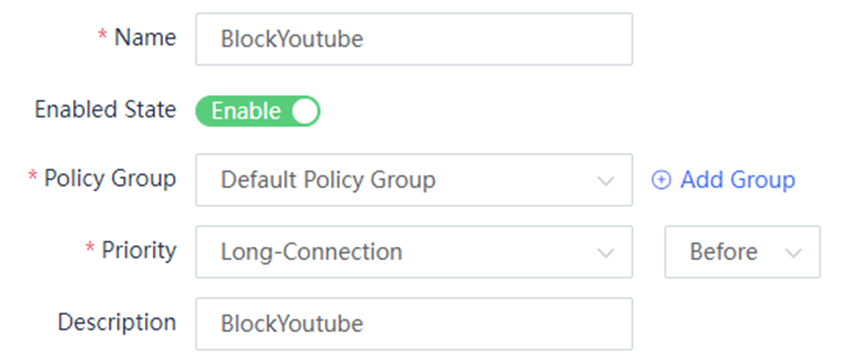Click the white knob of the Enable switch
Viewport: 863px width, 363px height.
[304, 111]
